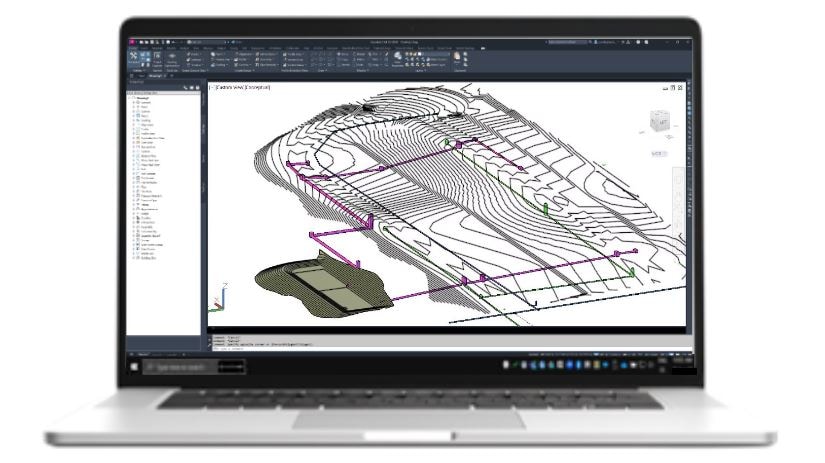825x463 pixels.
Task: Open the Windows Start menu
Action: tap(135, 367)
